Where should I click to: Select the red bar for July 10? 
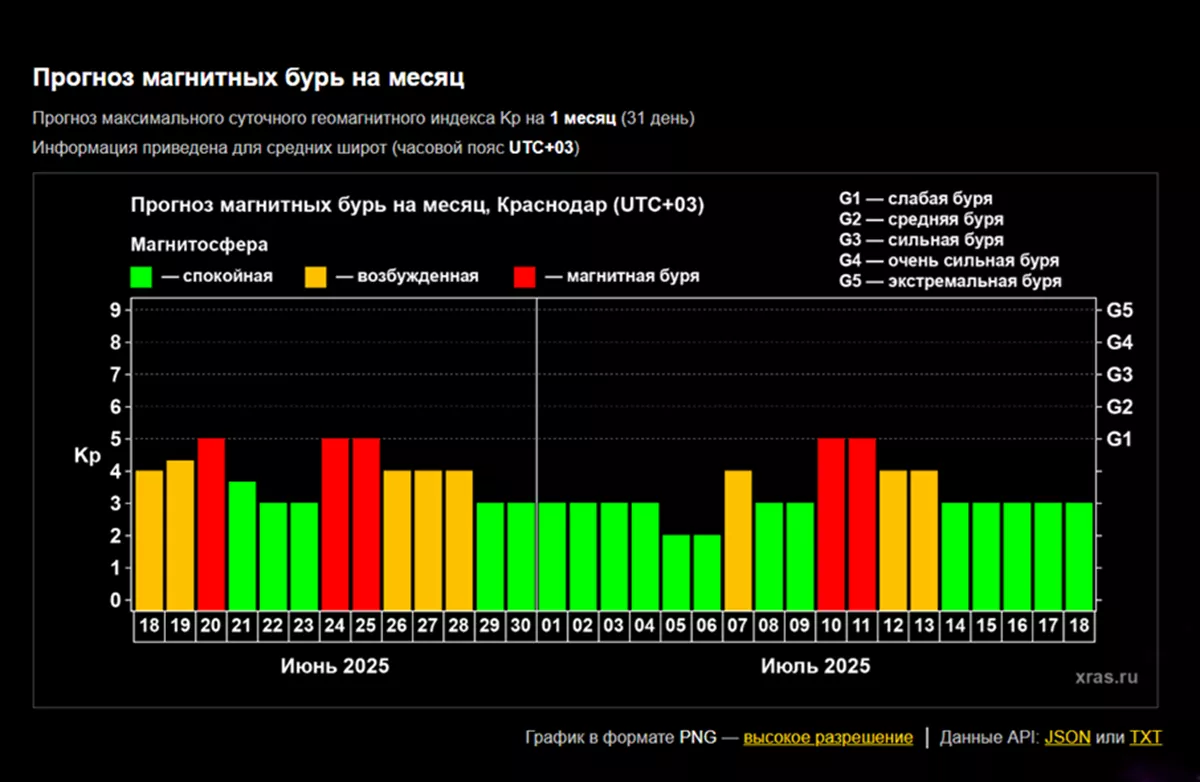click(832, 523)
